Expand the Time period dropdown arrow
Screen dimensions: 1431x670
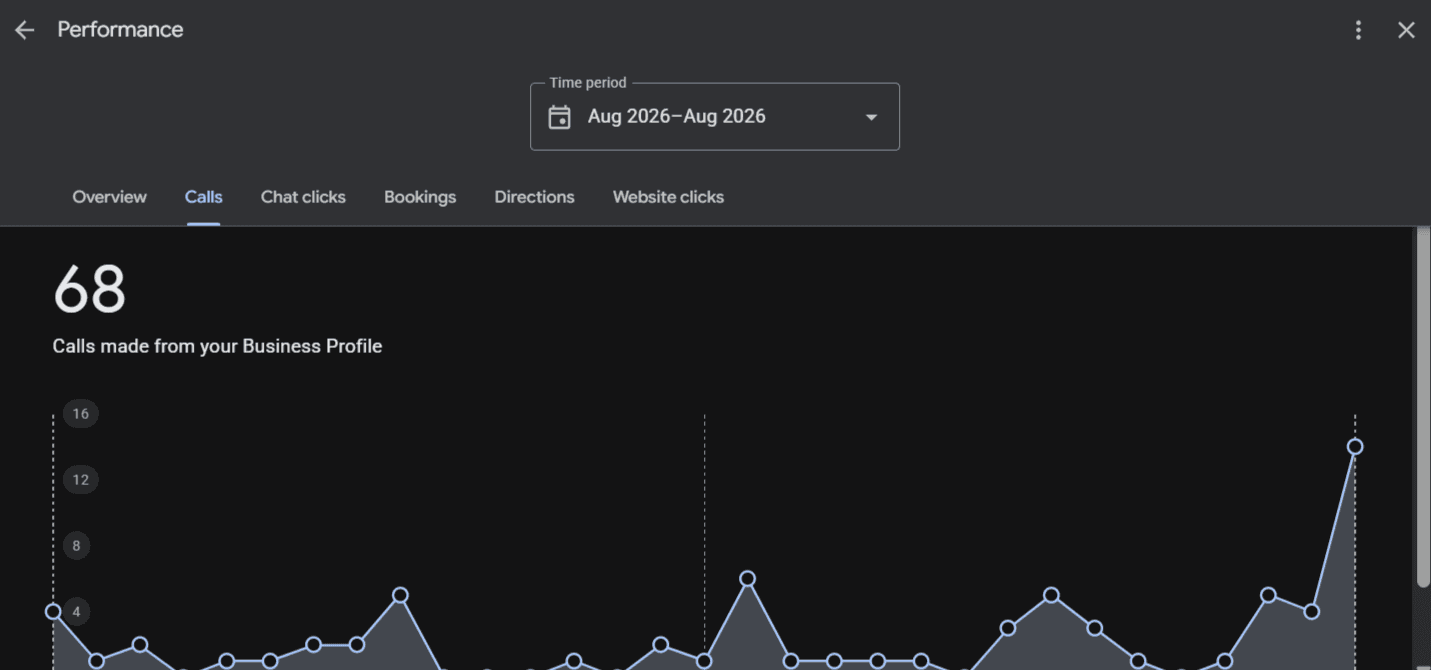[871, 117]
